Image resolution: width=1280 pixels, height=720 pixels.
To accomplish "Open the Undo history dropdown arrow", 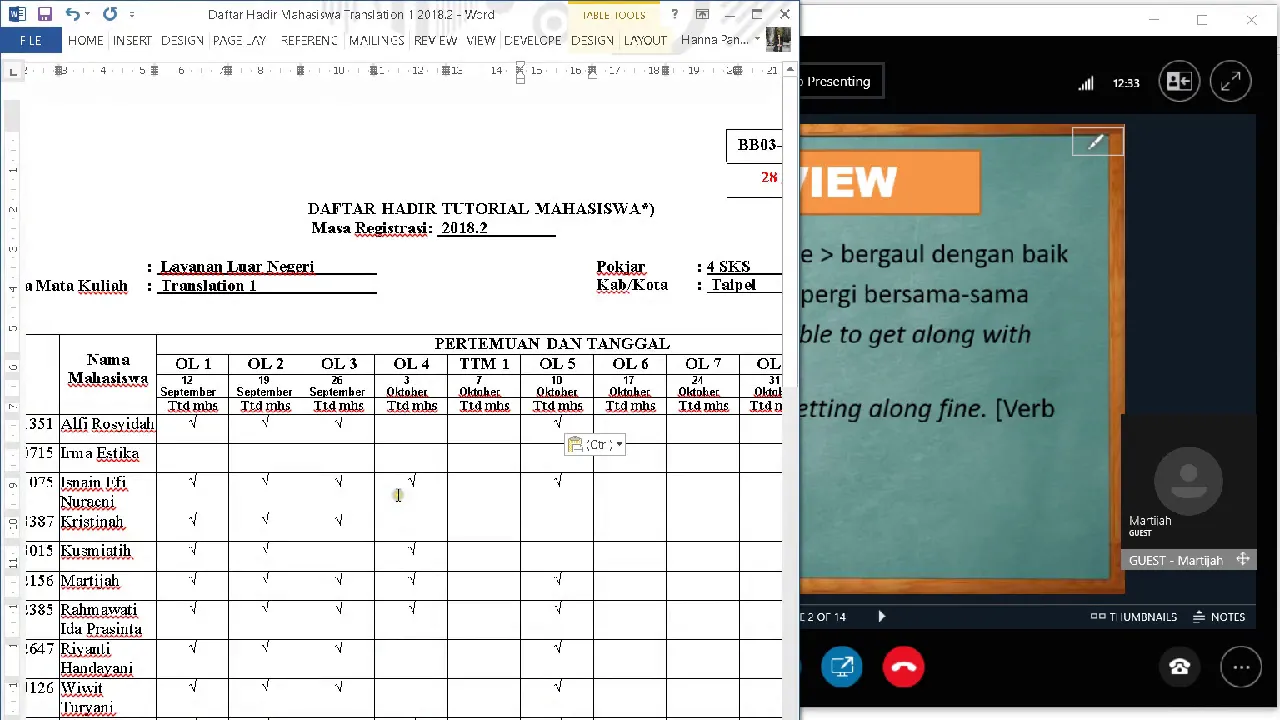I will (x=88, y=14).
